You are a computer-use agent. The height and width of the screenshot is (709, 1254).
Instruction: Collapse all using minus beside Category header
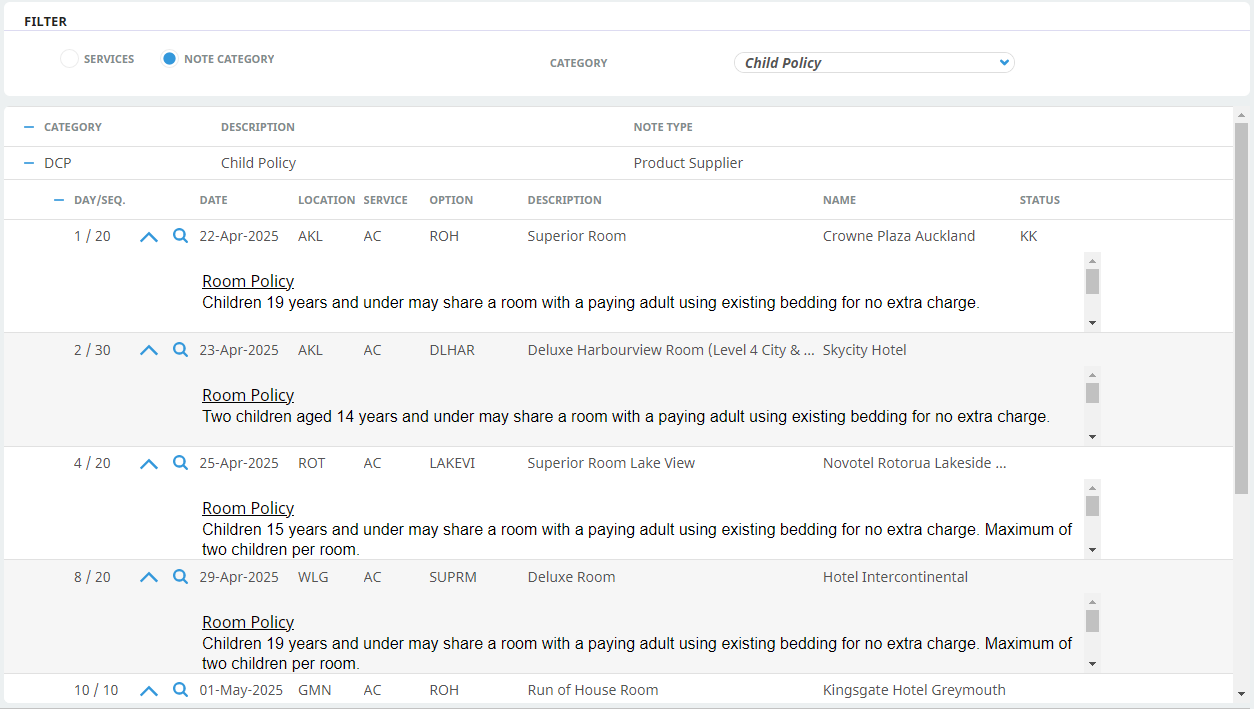29,127
